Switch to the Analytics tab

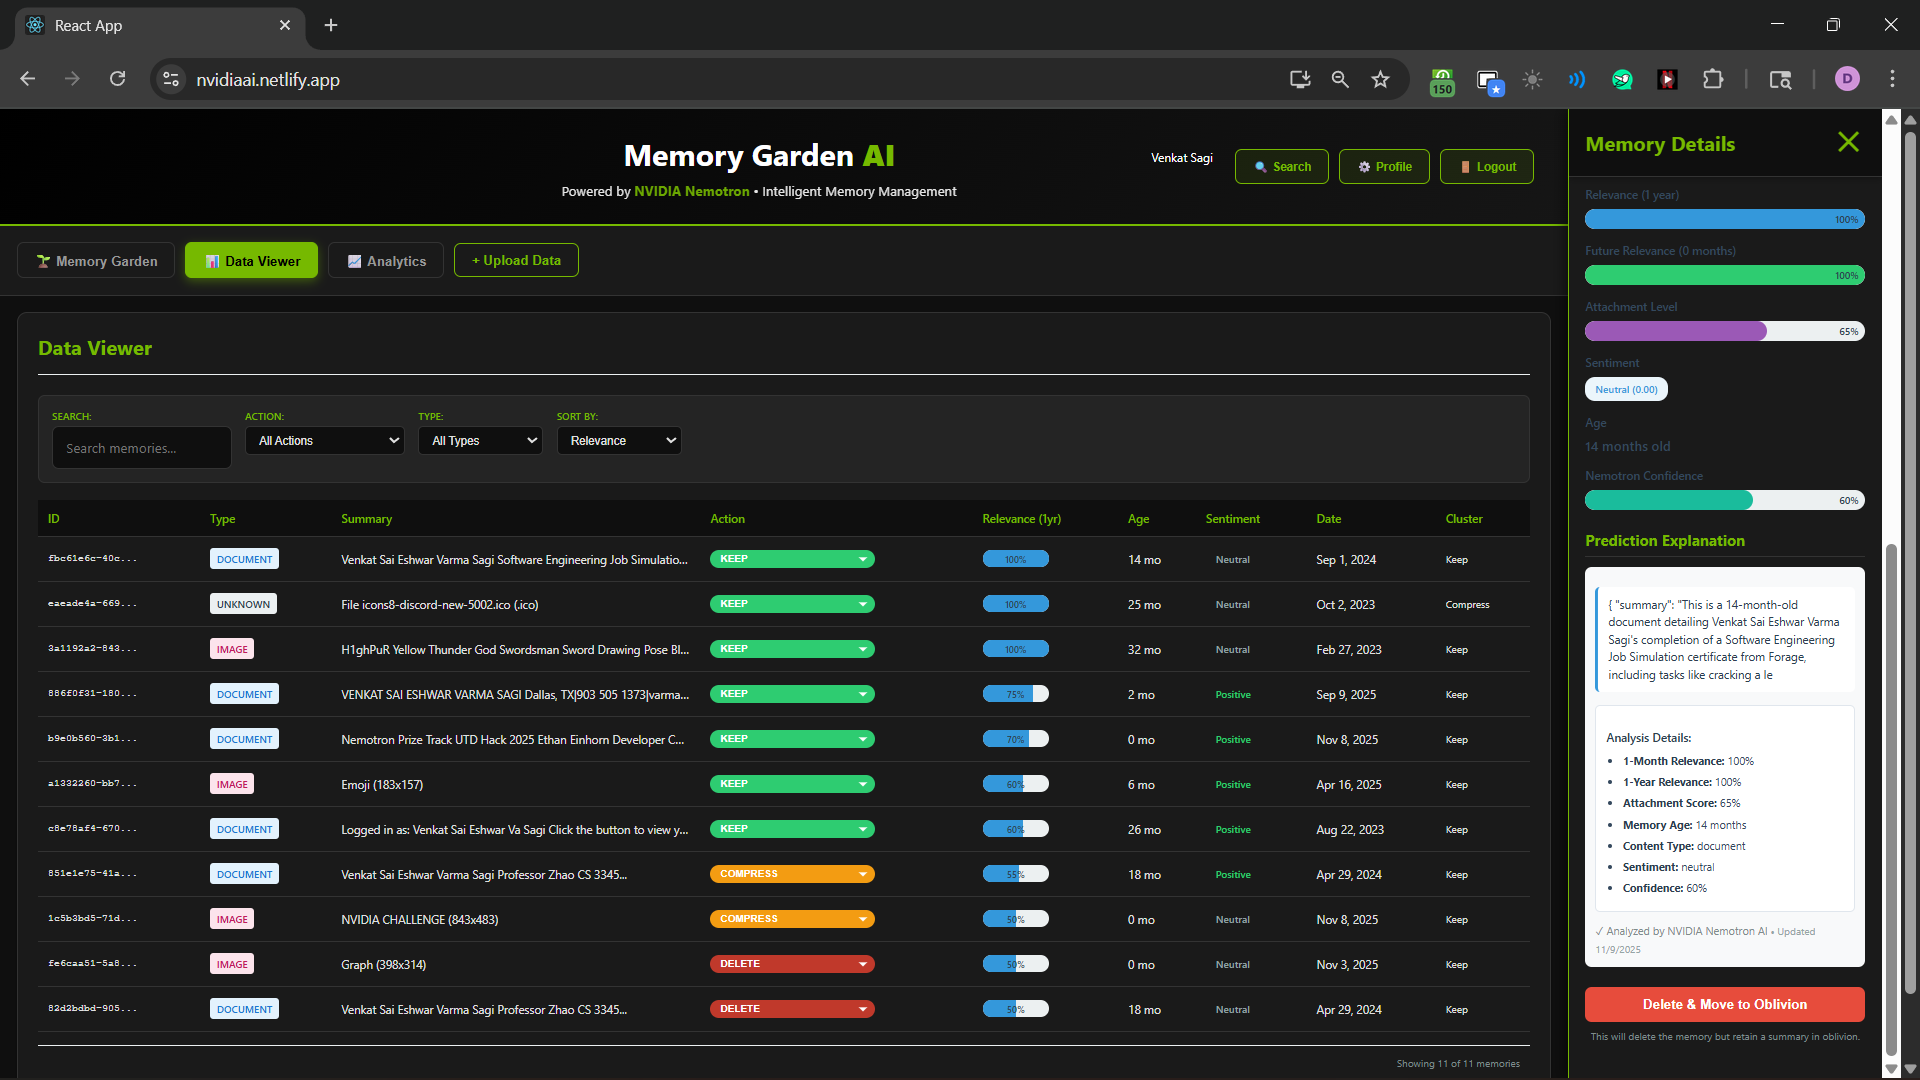pos(386,261)
